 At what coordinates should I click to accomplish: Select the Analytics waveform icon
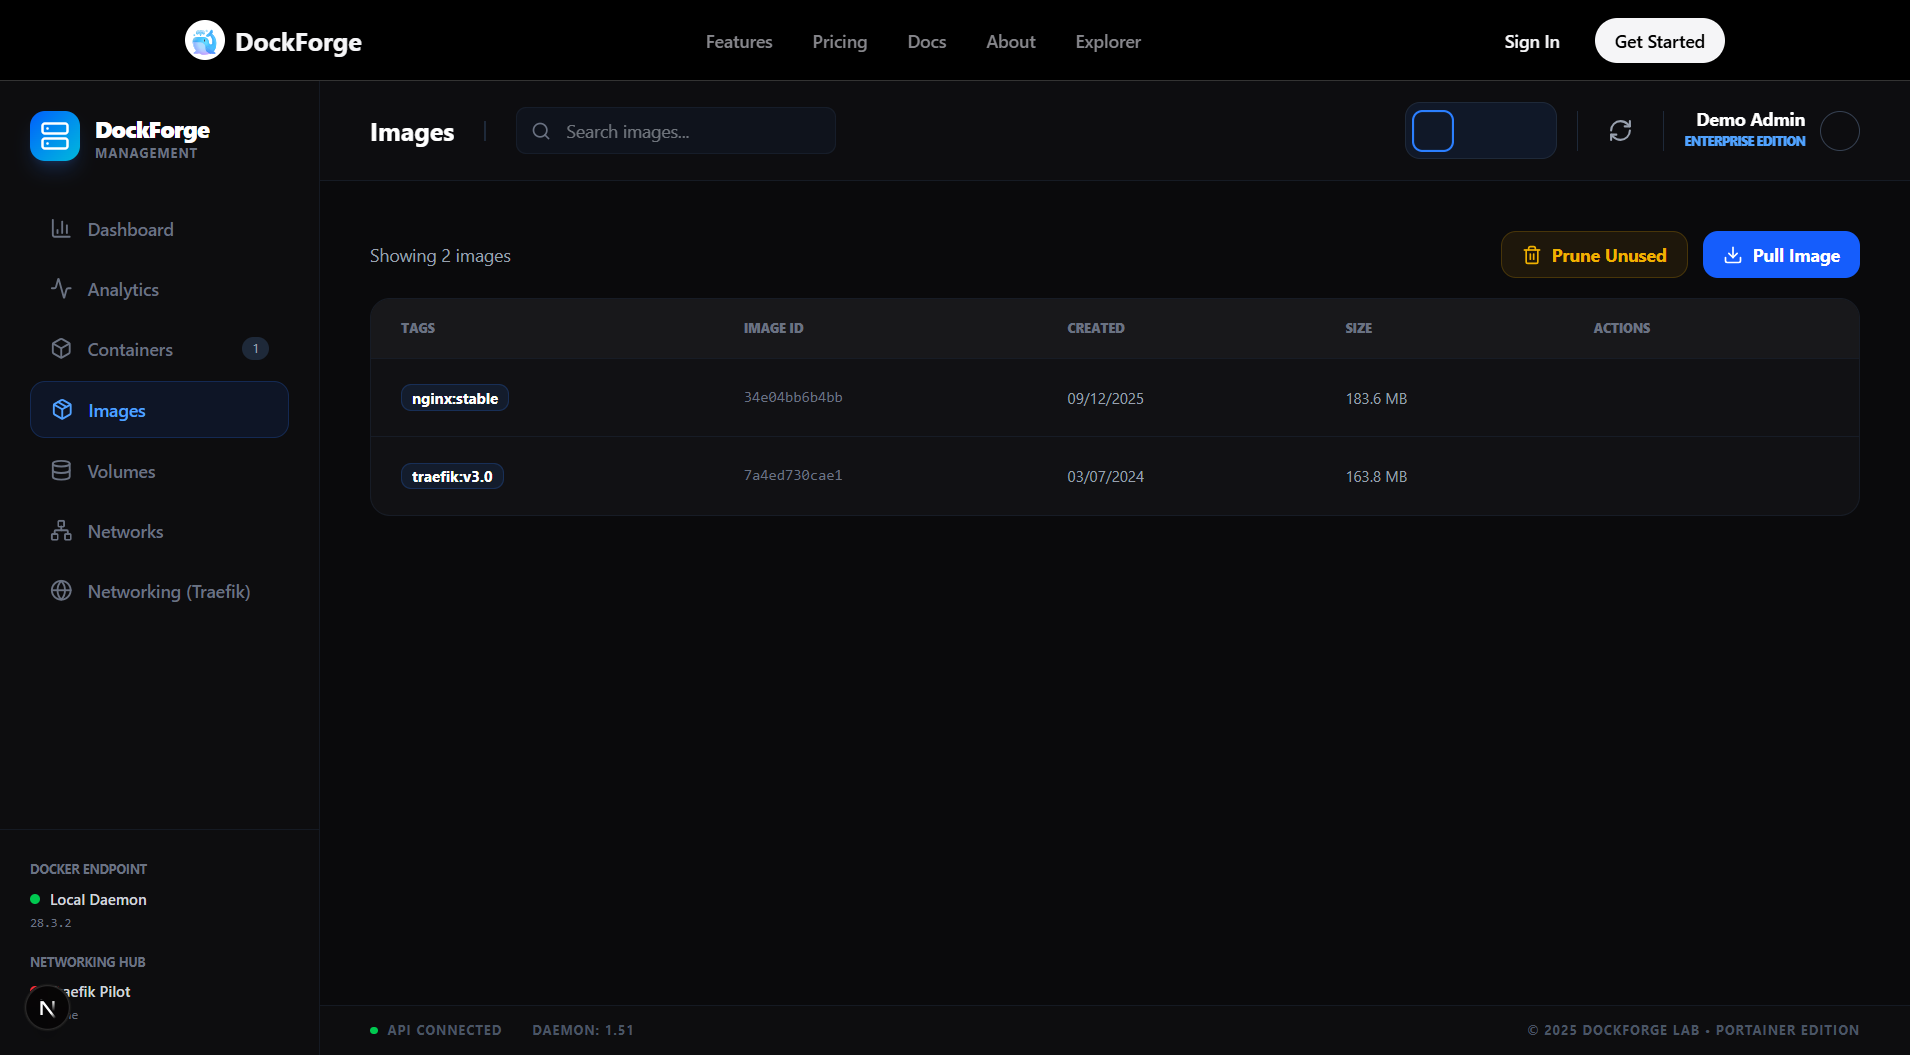61,289
